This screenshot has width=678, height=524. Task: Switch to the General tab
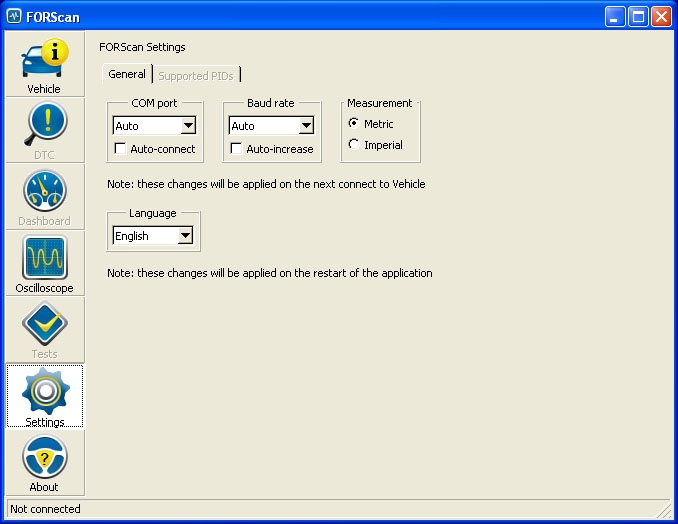127,74
